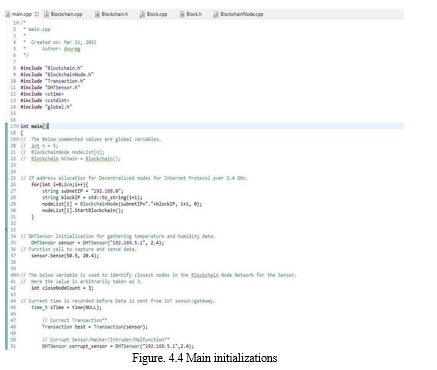Image resolution: width=437 pixels, height=370 pixels.
Task: Click the header file icon on Block.h tab
Action: [x=182, y=14]
